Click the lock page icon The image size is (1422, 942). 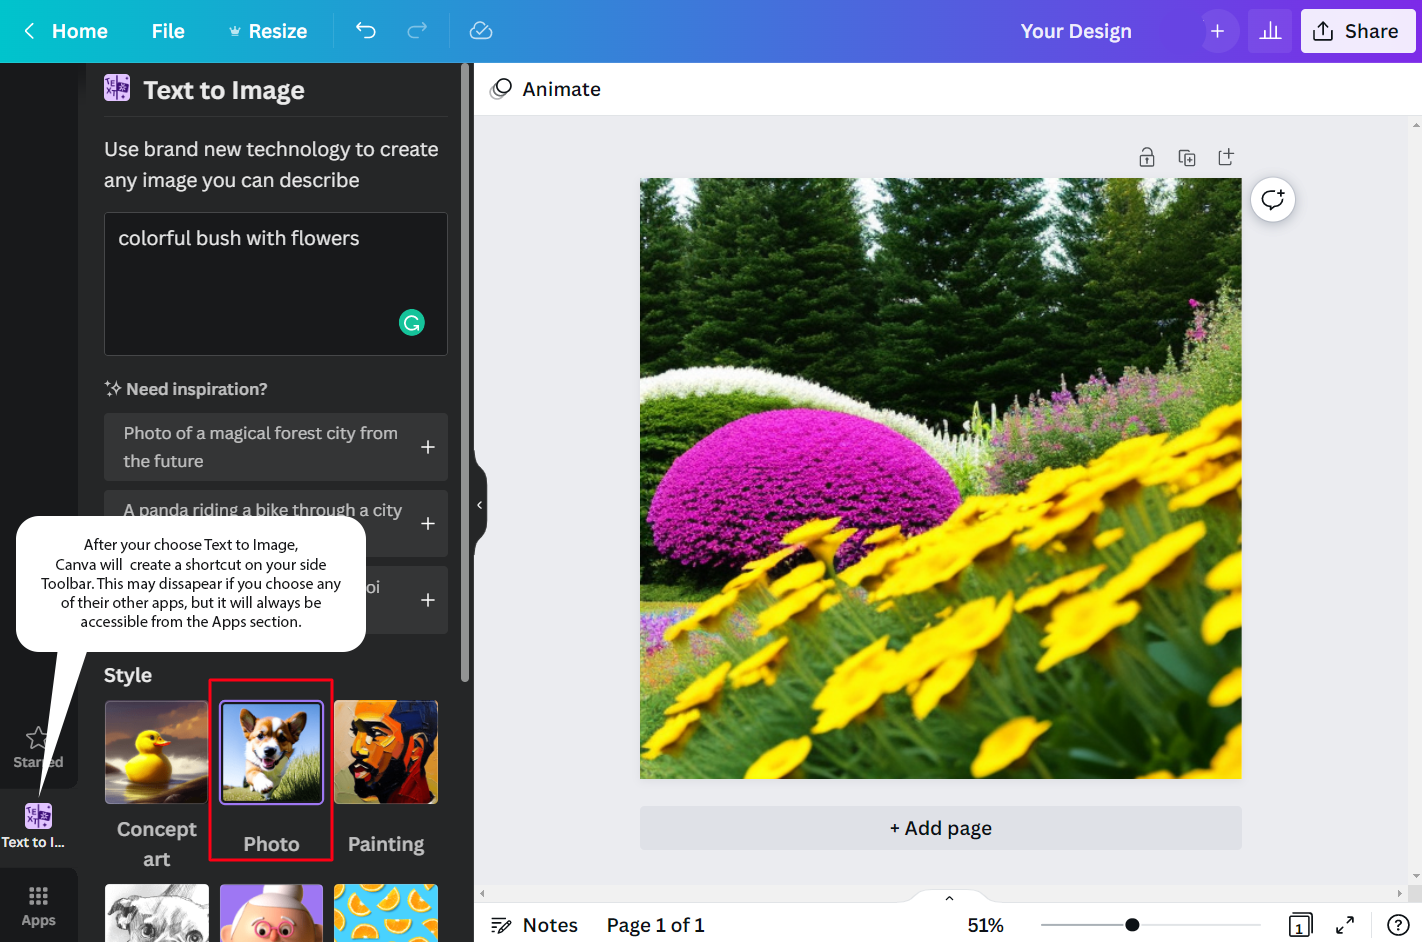coord(1147,157)
